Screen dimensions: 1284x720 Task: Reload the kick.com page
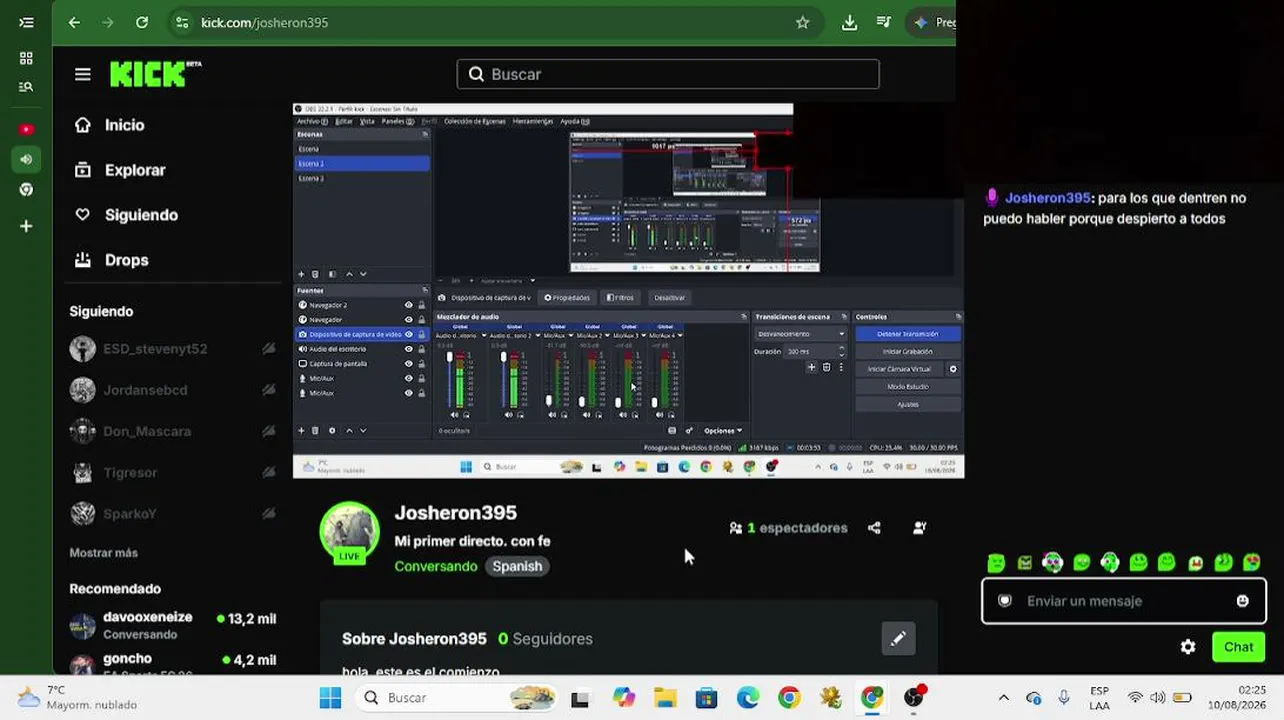pyautogui.click(x=142, y=22)
